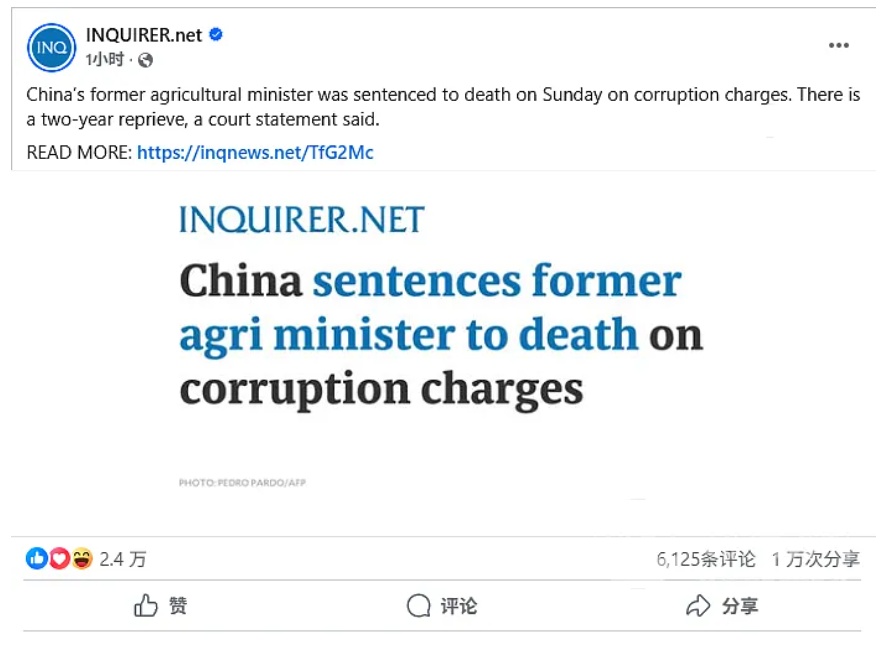The height and width of the screenshot is (648, 888).
Task: Click the INQUIRER.NET logo in the image
Action: (302, 220)
